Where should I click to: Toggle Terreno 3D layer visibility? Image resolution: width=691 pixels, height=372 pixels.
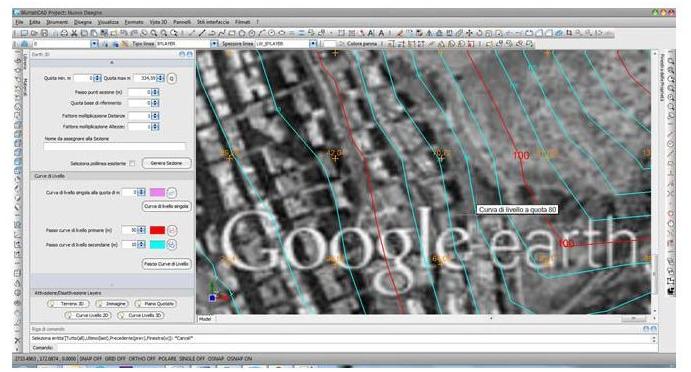click(x=68, y=304)
